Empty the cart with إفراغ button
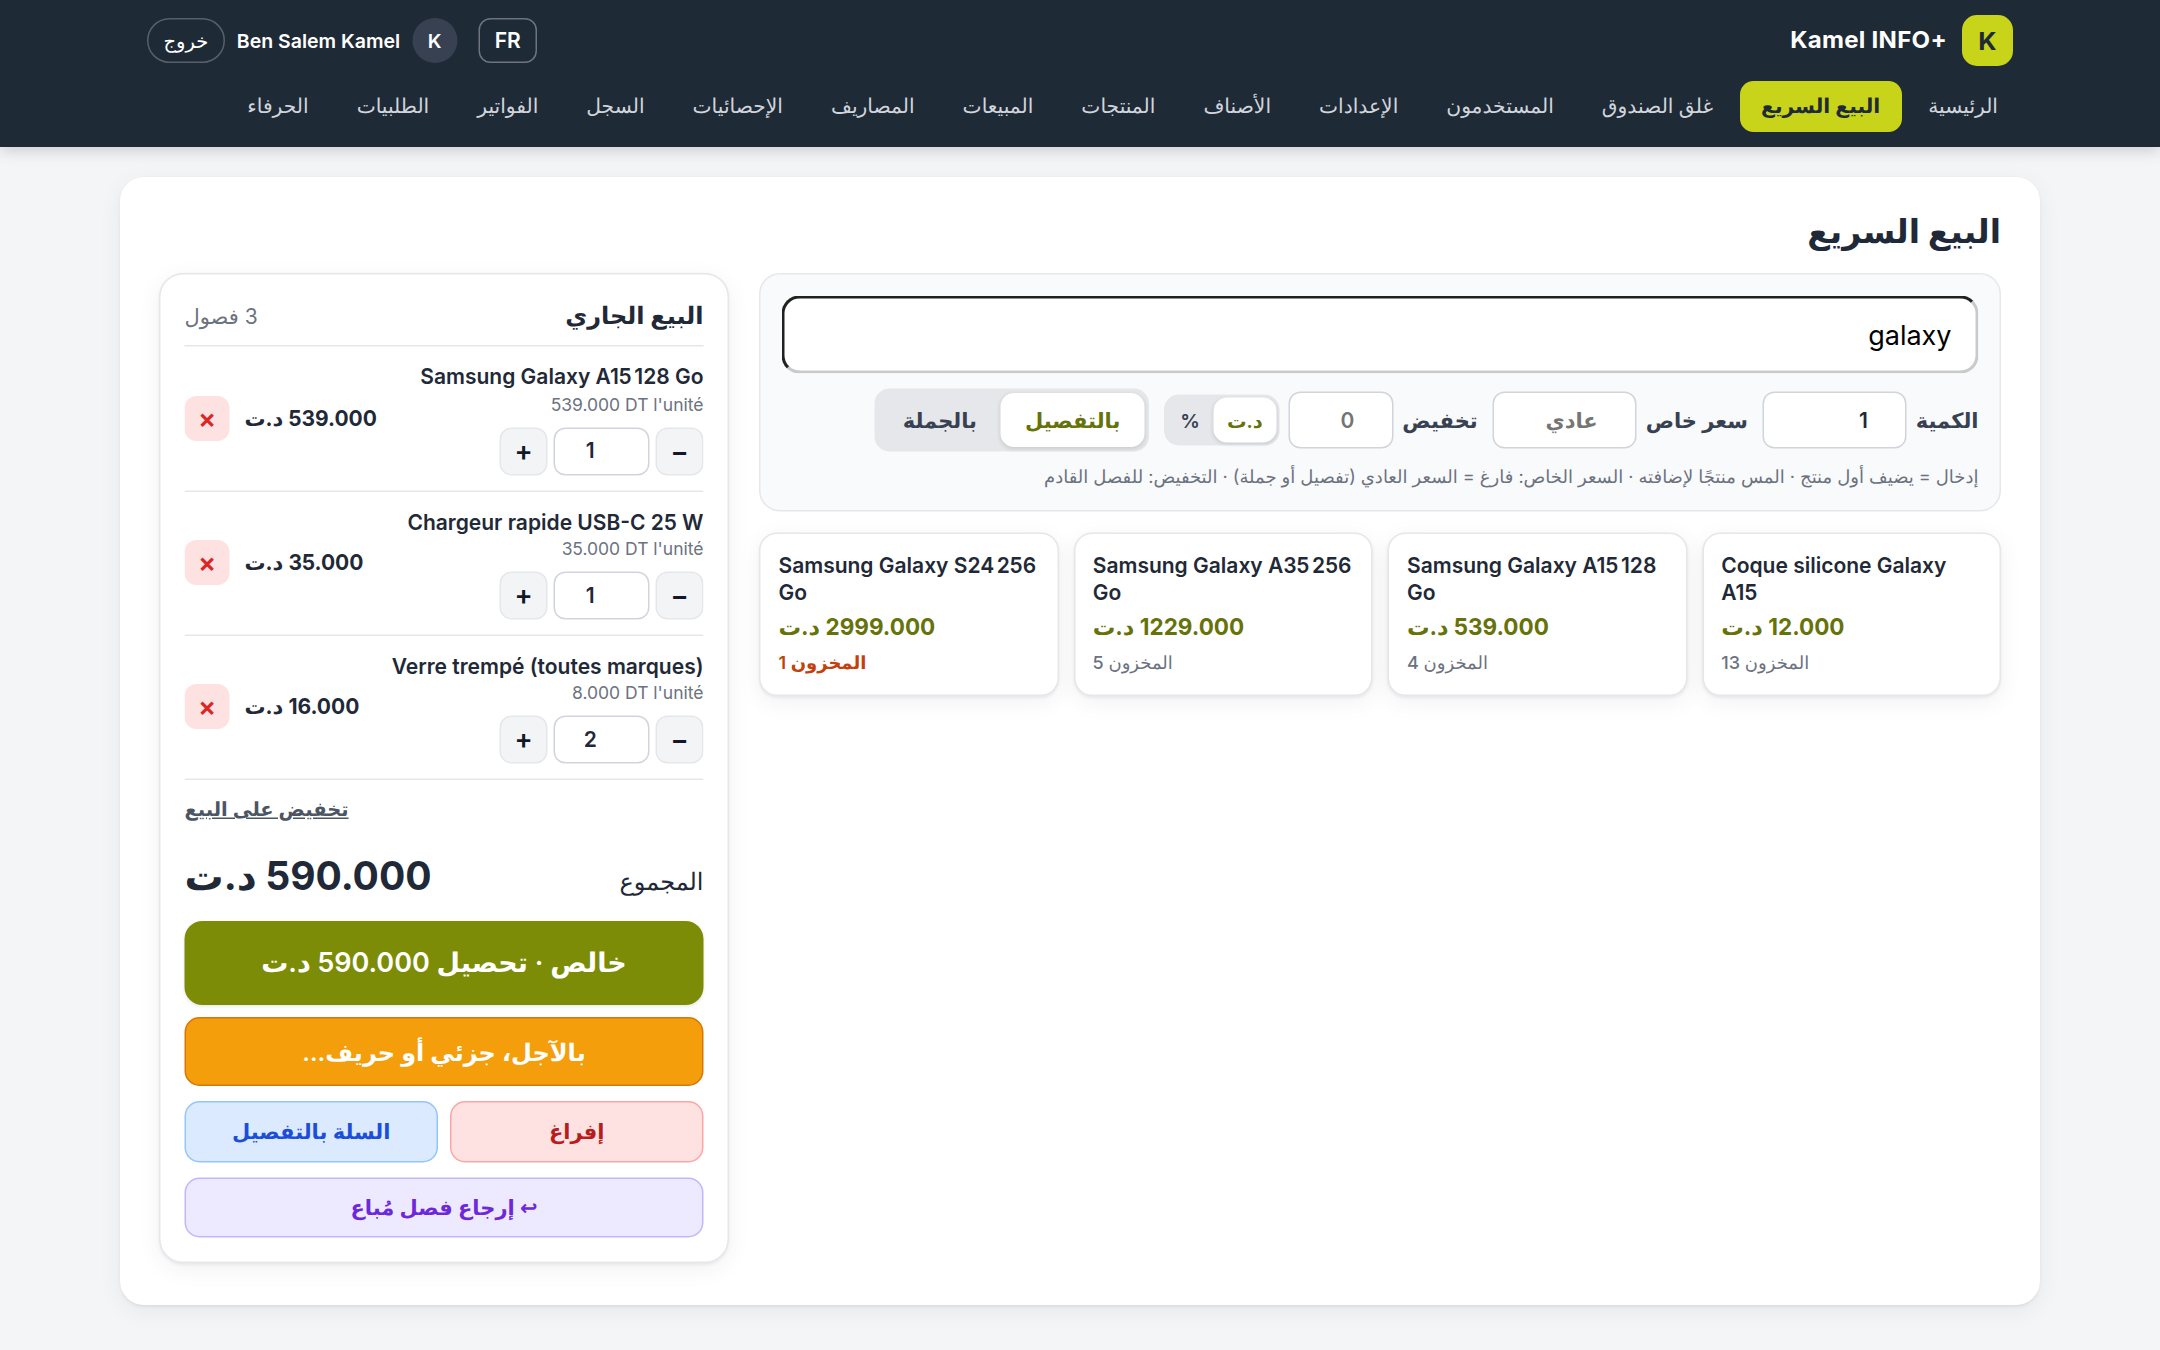This screenshot has height=1350, width=2160. [x=576, y=1132]
